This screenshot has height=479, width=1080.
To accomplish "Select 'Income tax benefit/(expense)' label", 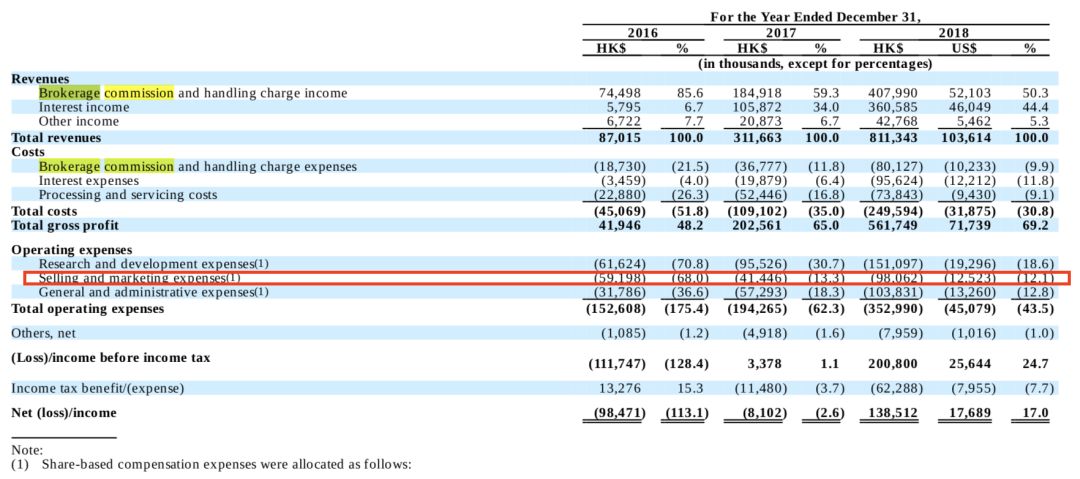I will 98,388.
